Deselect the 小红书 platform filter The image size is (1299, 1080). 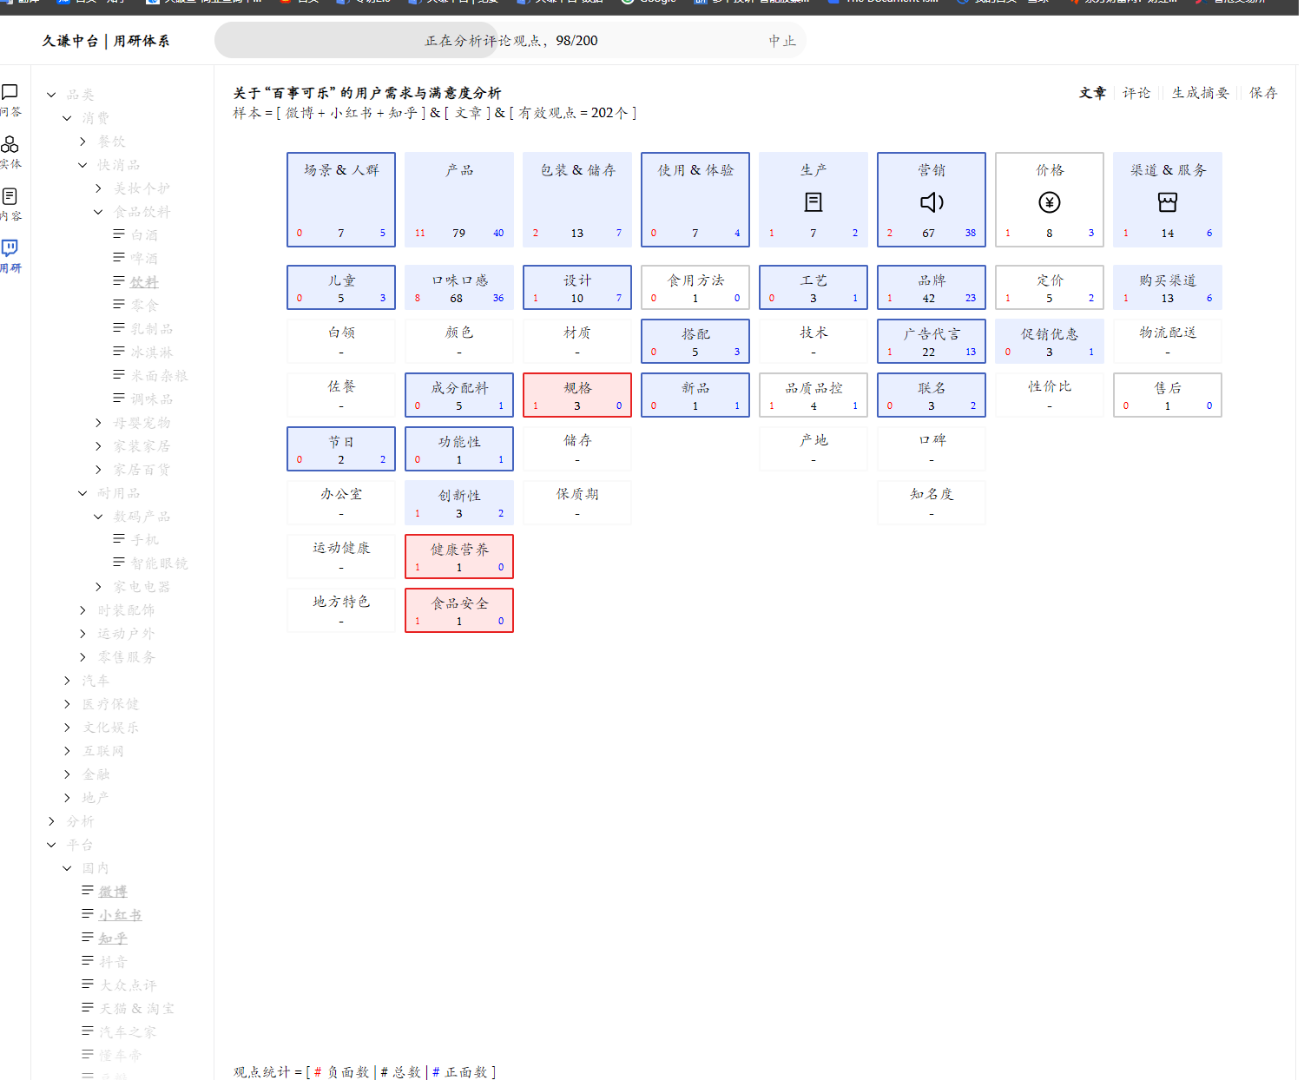pos(120,915)
